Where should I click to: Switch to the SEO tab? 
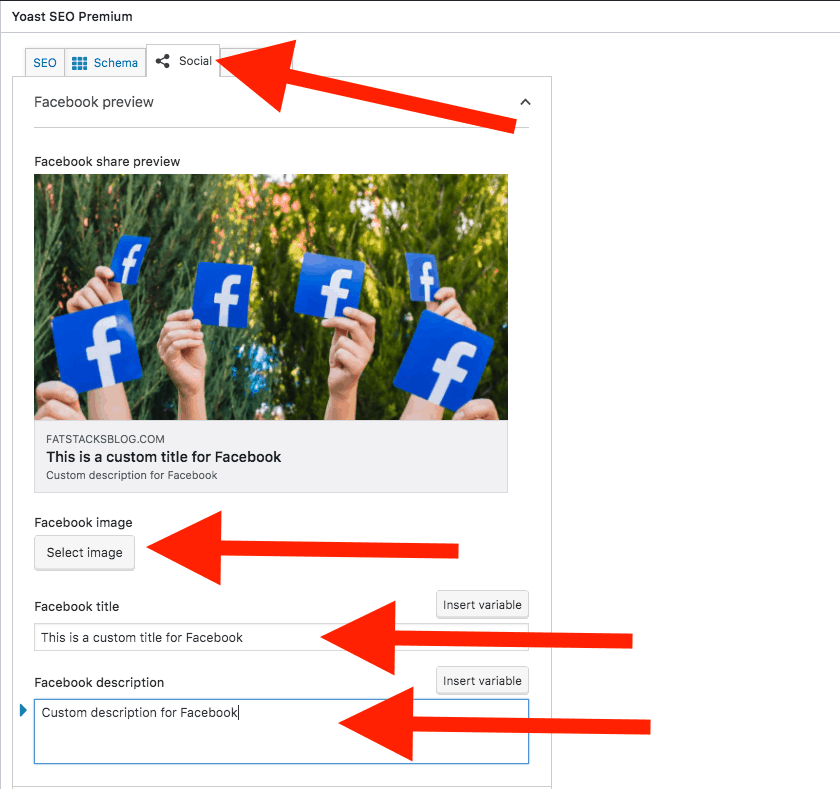44,62
